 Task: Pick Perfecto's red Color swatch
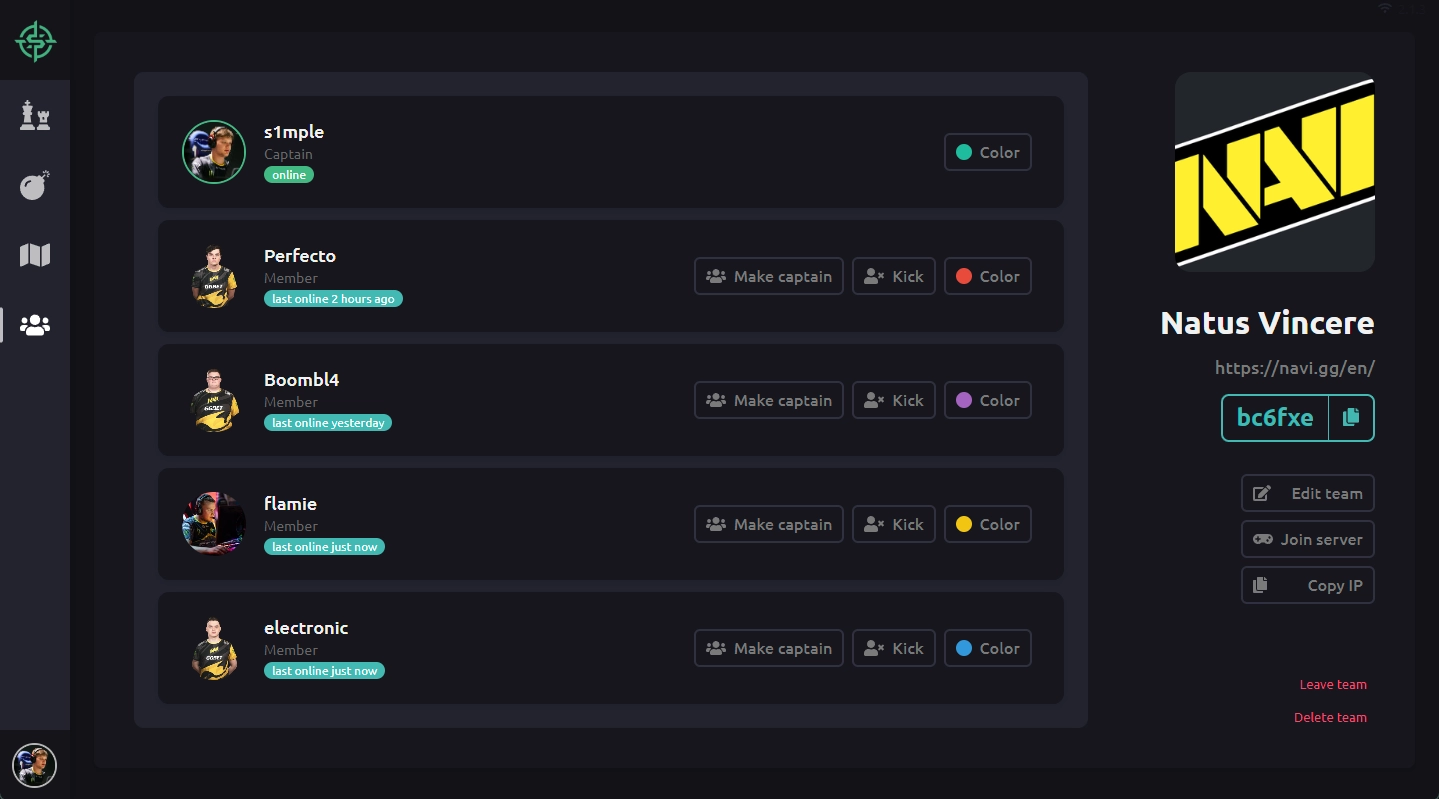pyautogui.click(x=987, y=276)
